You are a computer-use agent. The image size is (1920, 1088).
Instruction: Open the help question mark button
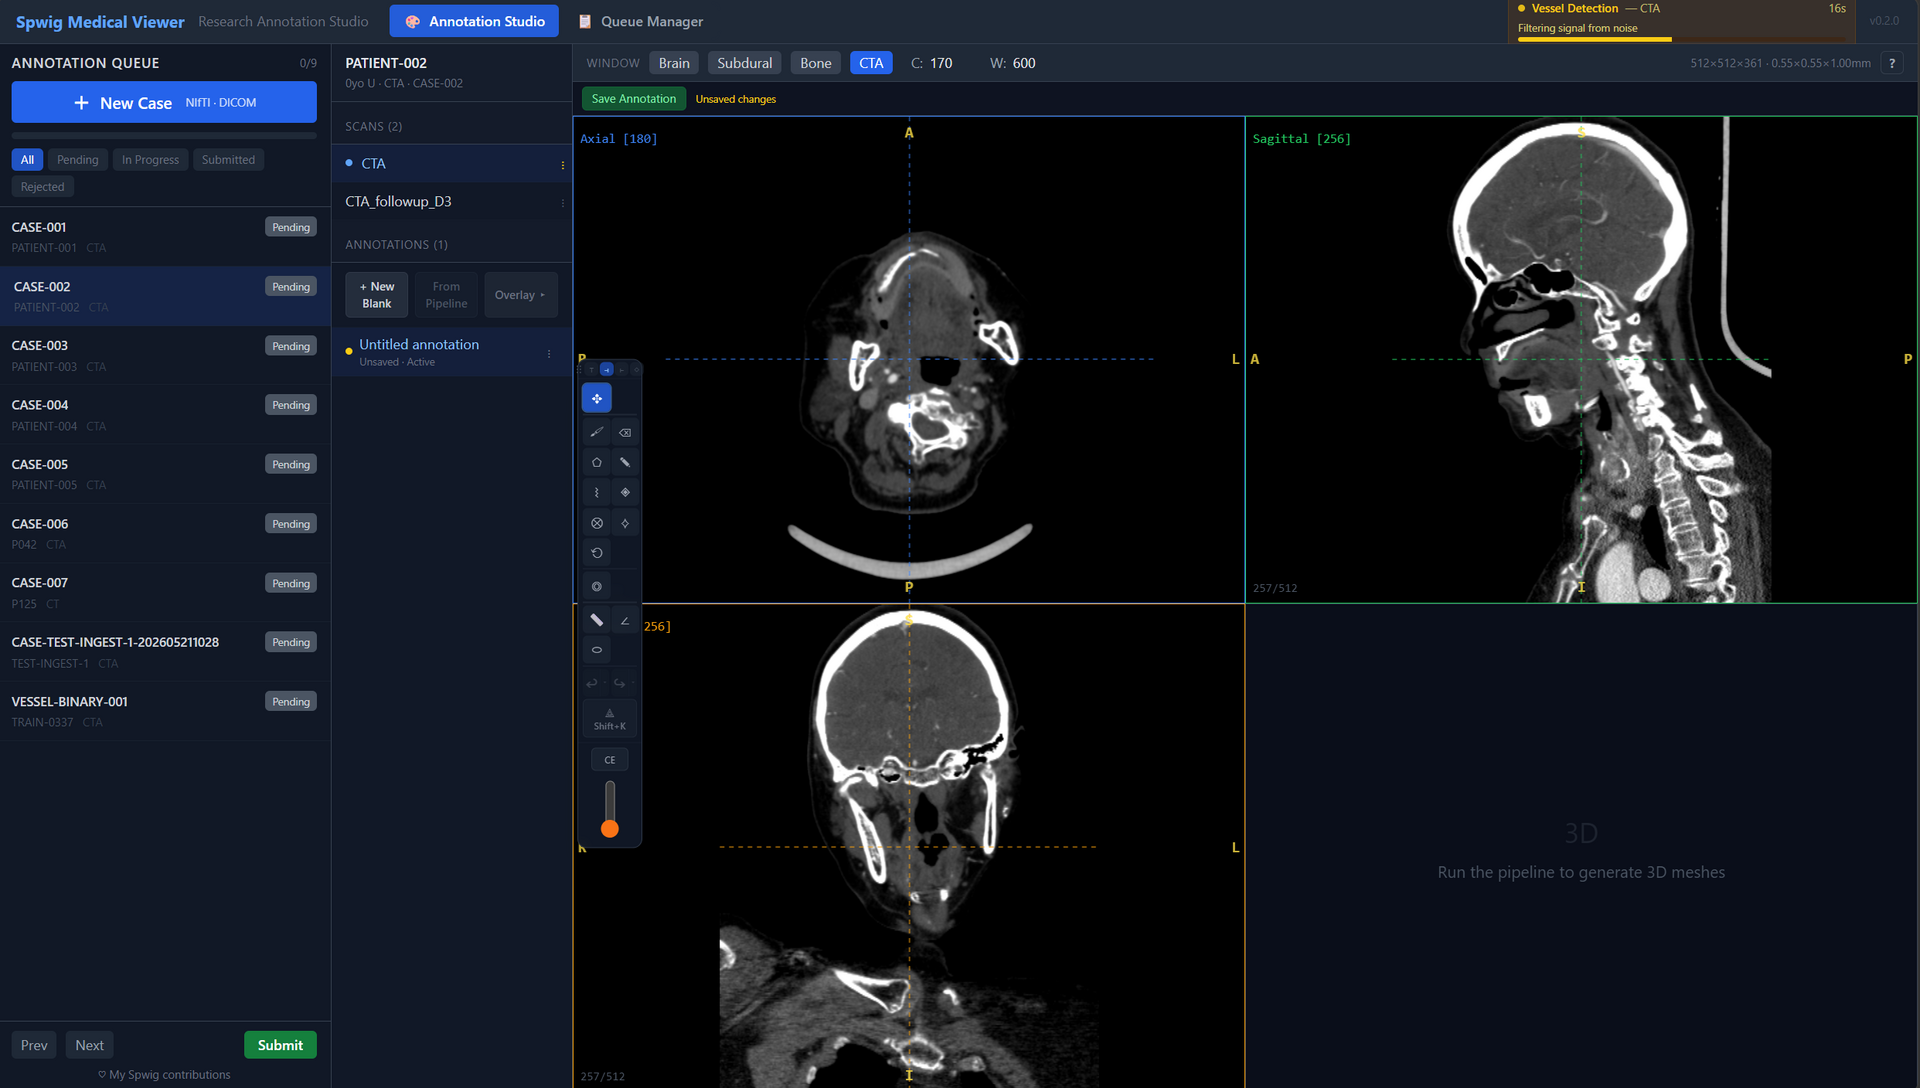(1892, 63)
